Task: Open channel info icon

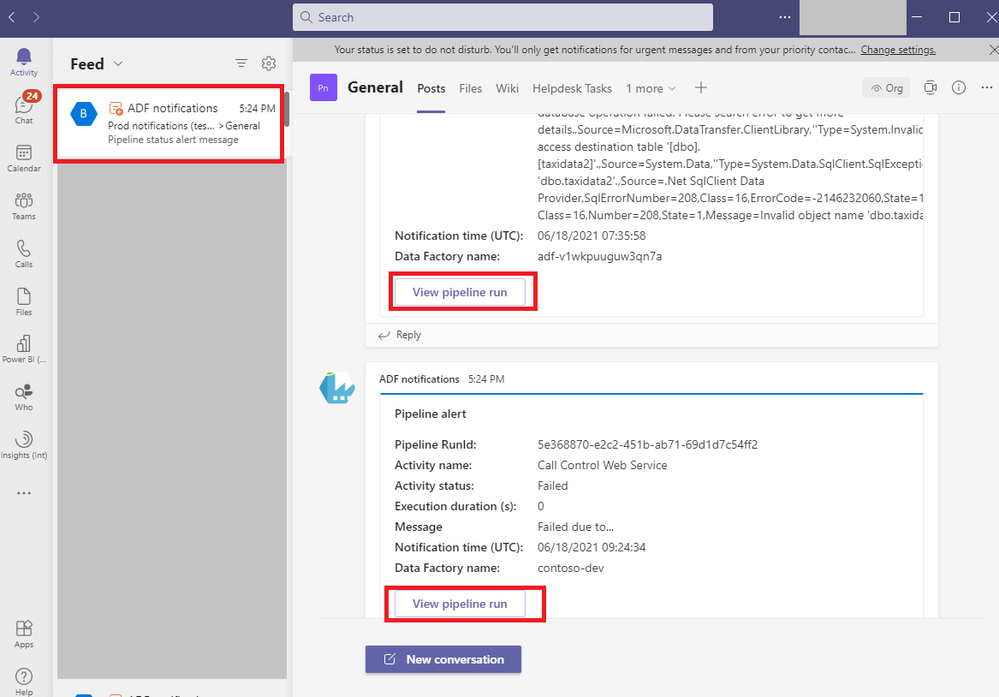Action: 959,88
